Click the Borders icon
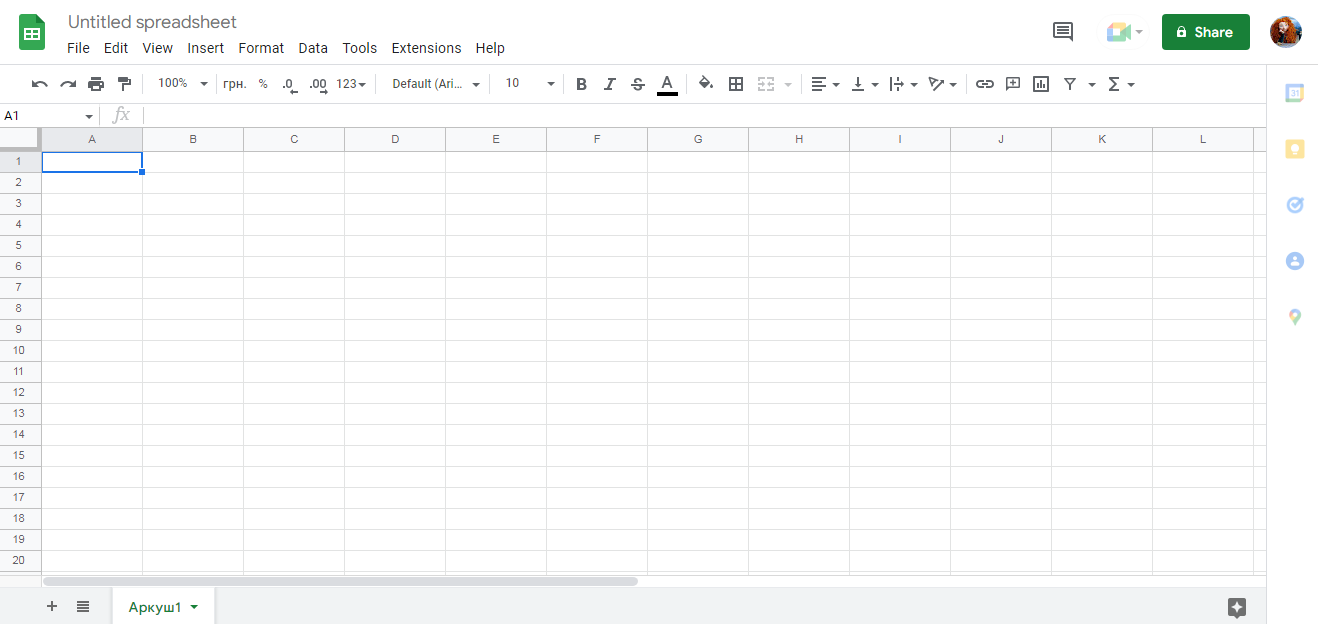Screen dimensions: 1318x624 point(736,84)
